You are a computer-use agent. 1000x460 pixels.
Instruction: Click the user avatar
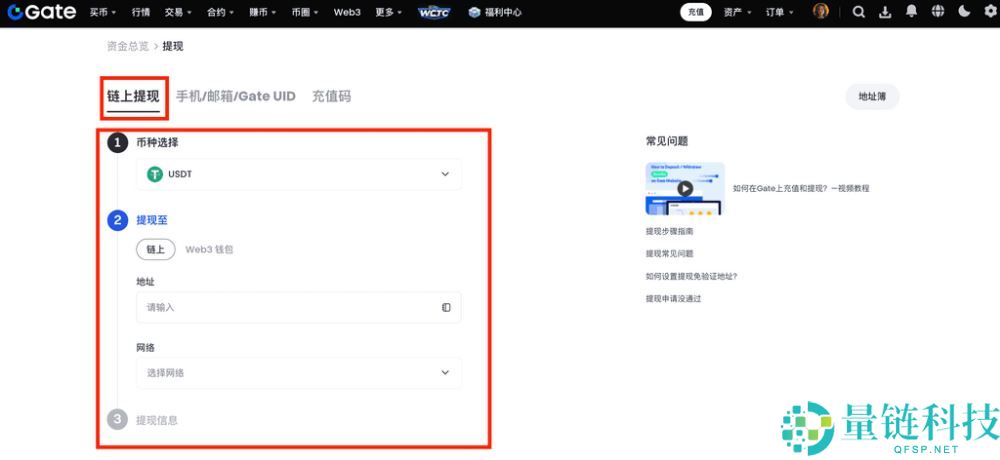[821, 11]
